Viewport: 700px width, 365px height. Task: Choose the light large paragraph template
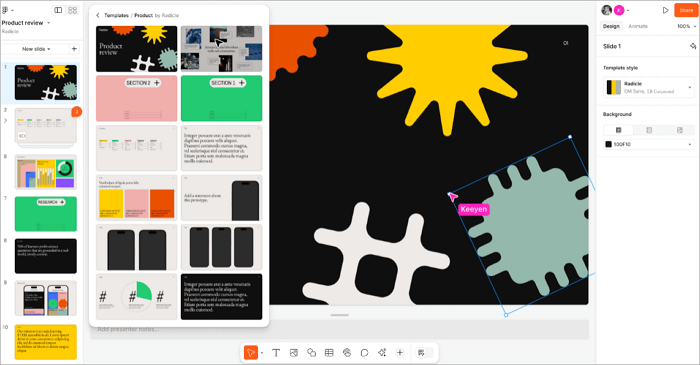point(221,148)
